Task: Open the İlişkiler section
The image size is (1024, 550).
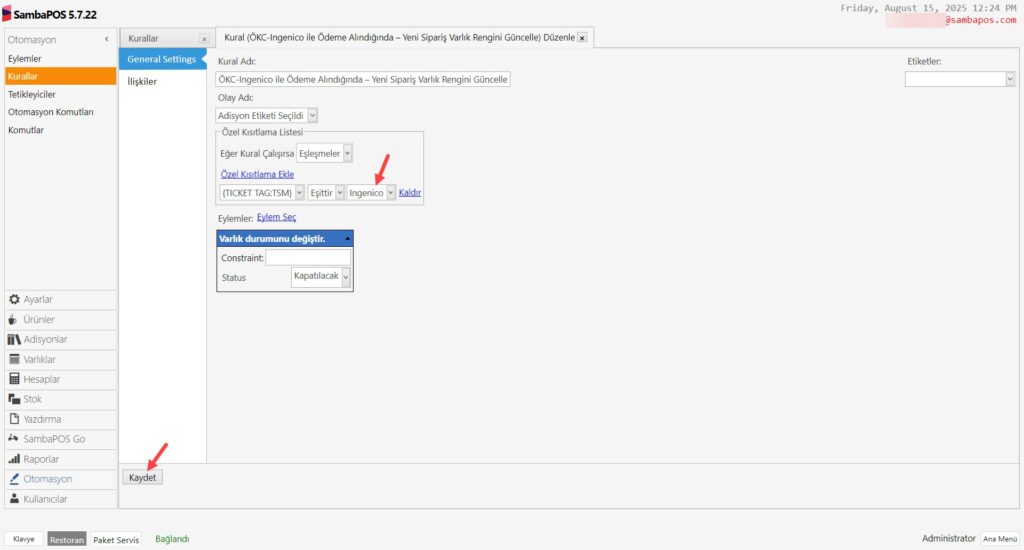Action: [x=142, y=82]
